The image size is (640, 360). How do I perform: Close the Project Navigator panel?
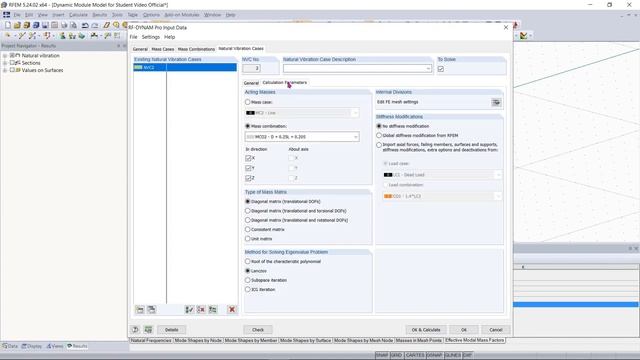[x=124, y=46]
